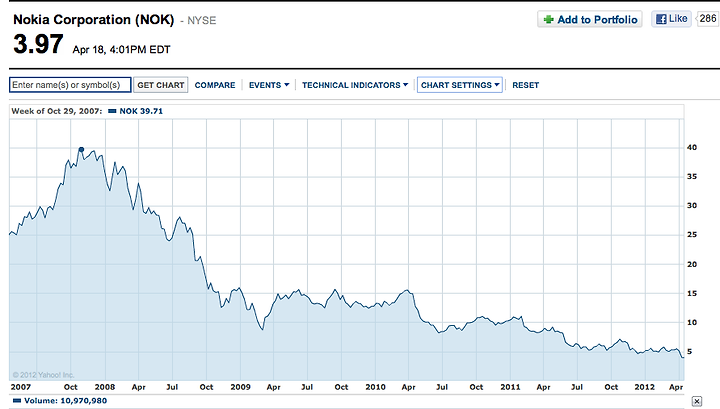Click the Week of Oct 29, 2007 label
The image size is (720, 409).
(56, 111)
